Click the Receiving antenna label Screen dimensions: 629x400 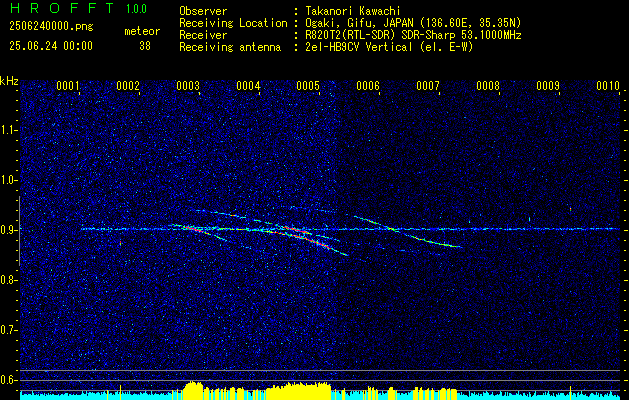230,47
